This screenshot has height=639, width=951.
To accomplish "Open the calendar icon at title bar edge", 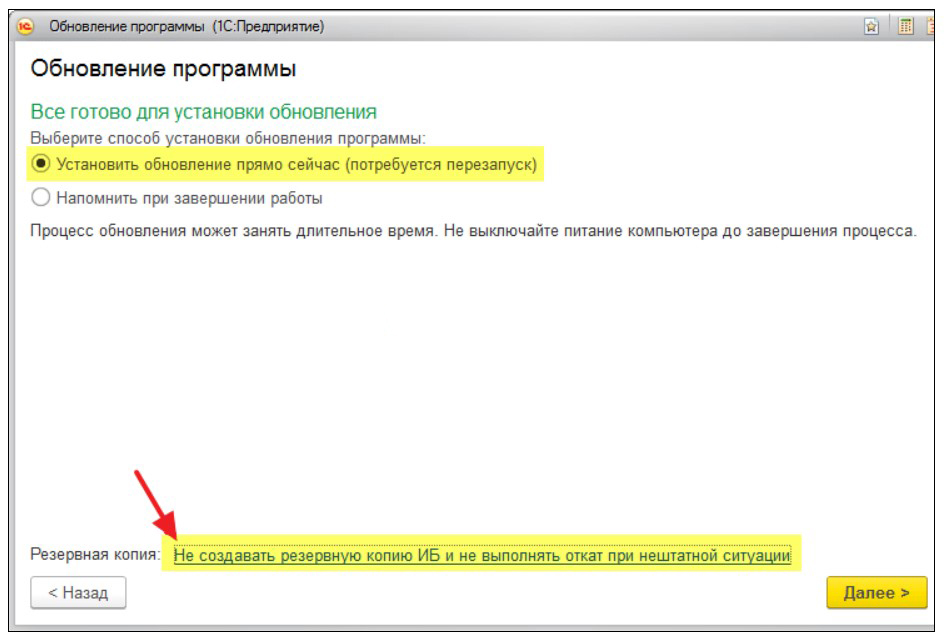I will pyautogui.click(x=934, y=27).
